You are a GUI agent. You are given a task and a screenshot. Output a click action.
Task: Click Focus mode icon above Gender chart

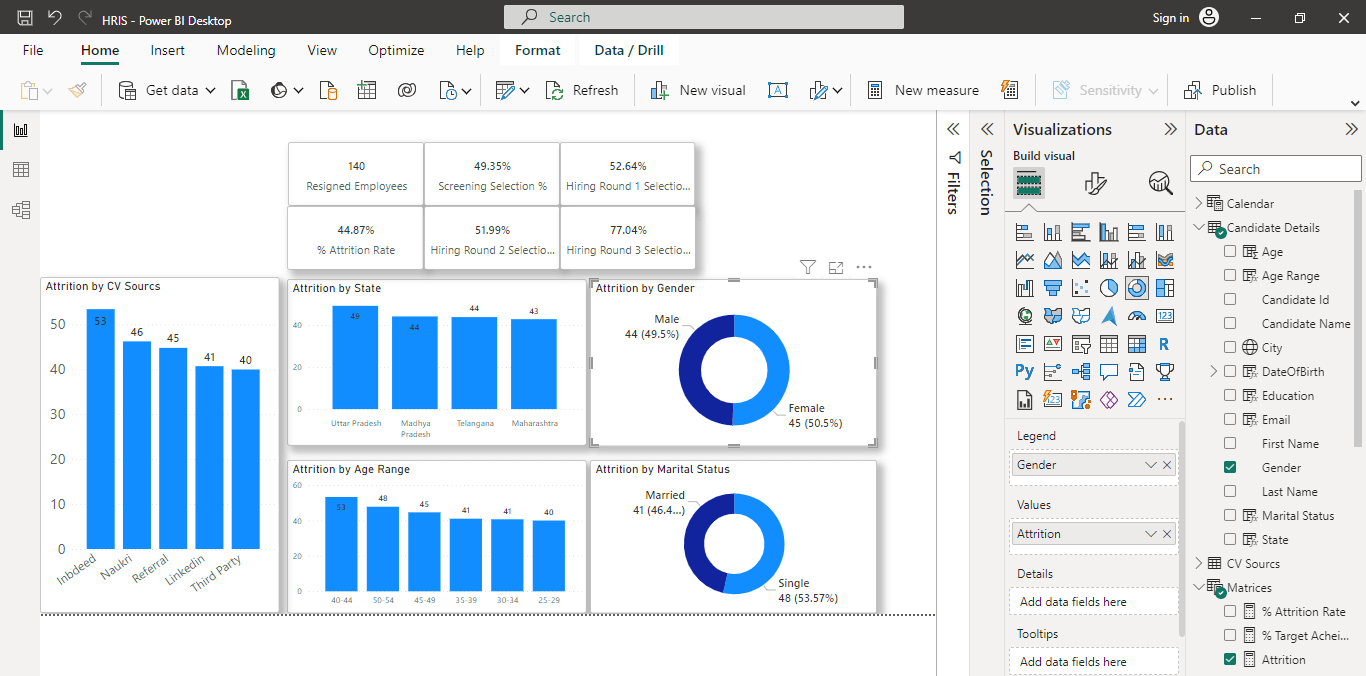pos(836,267)
